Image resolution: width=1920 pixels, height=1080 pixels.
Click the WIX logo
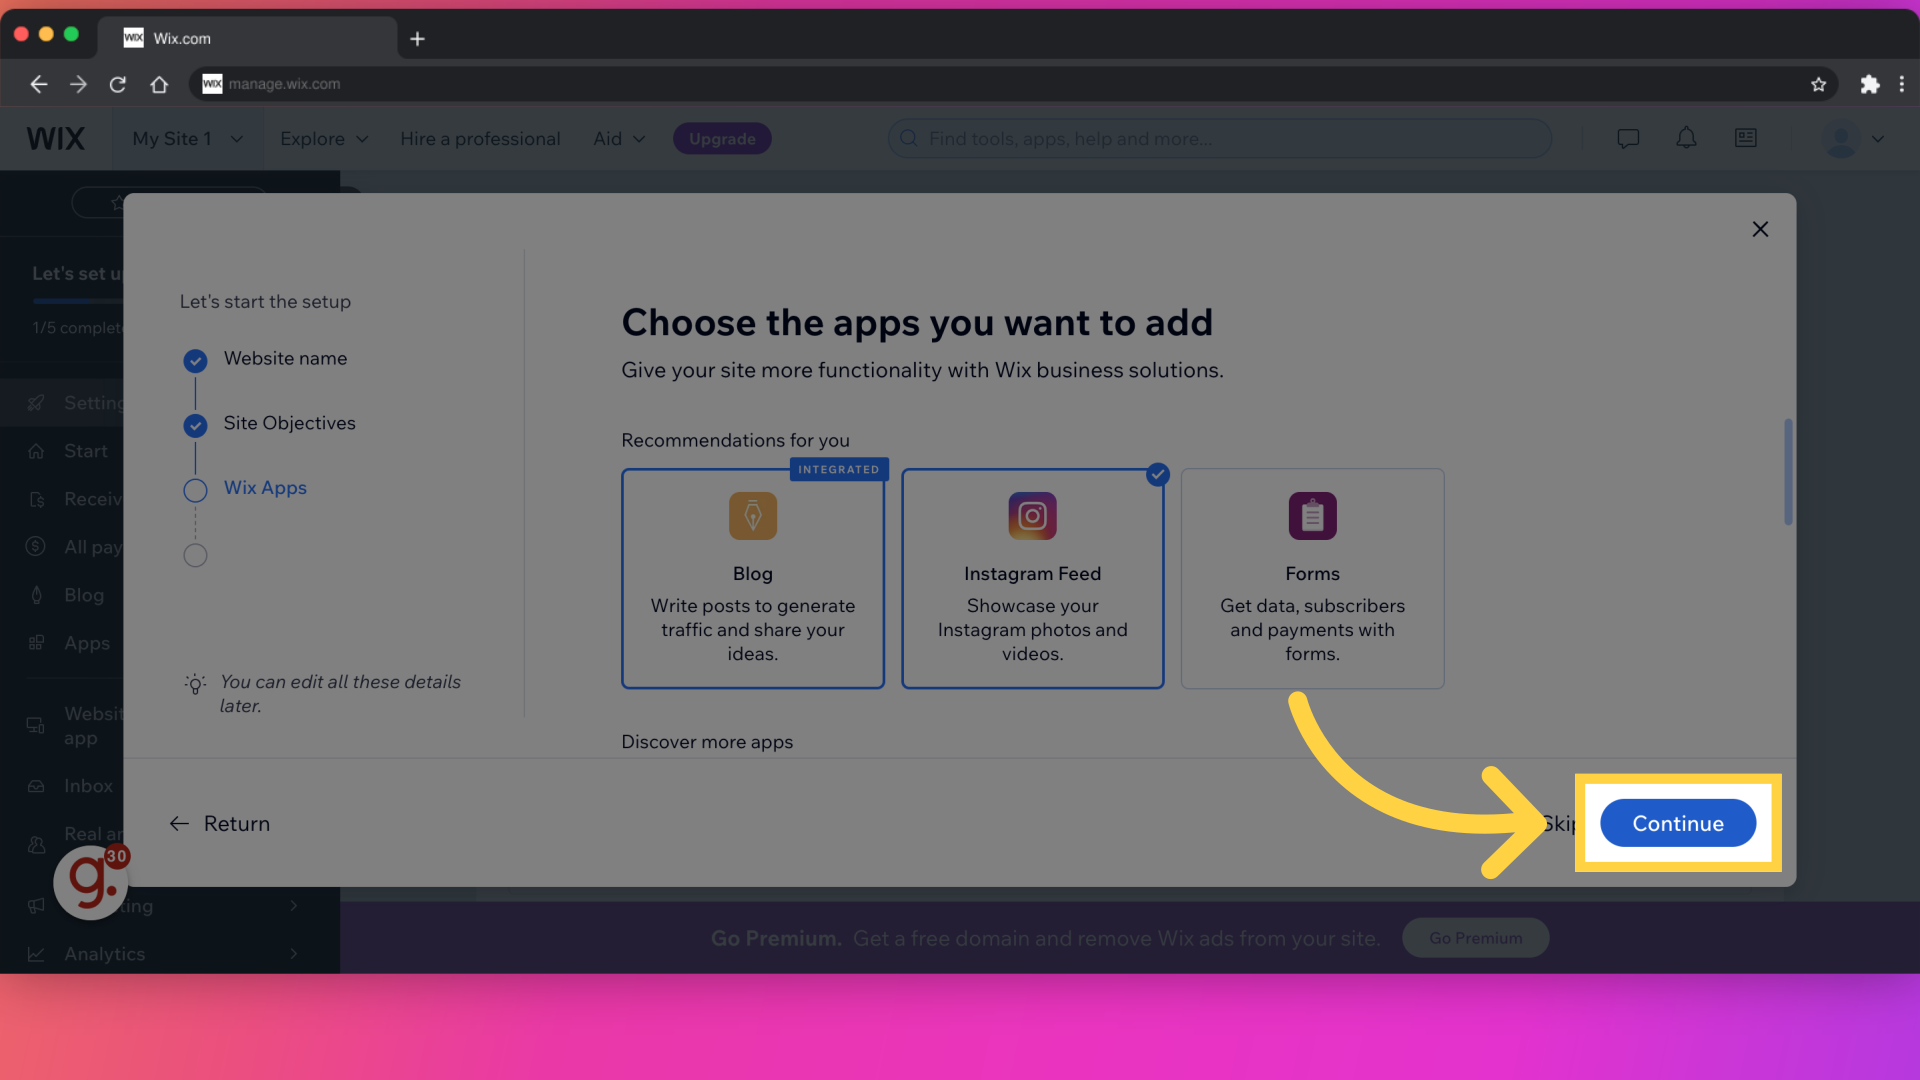56,139
